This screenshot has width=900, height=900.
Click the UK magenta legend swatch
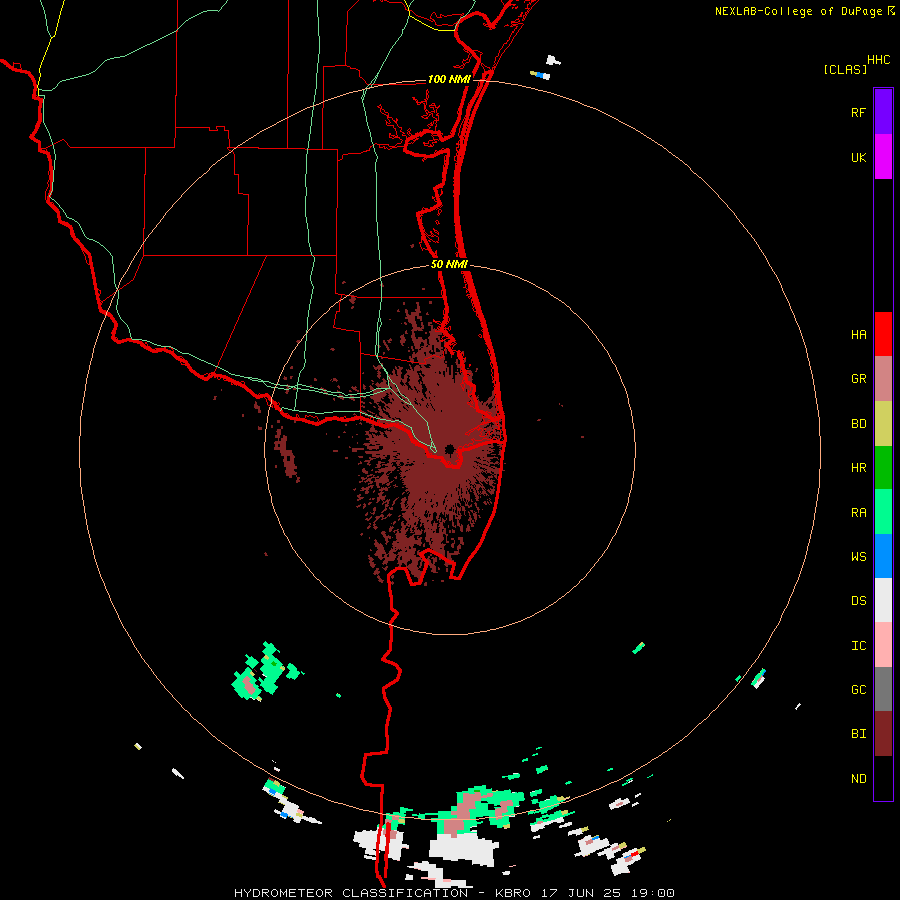883,157
